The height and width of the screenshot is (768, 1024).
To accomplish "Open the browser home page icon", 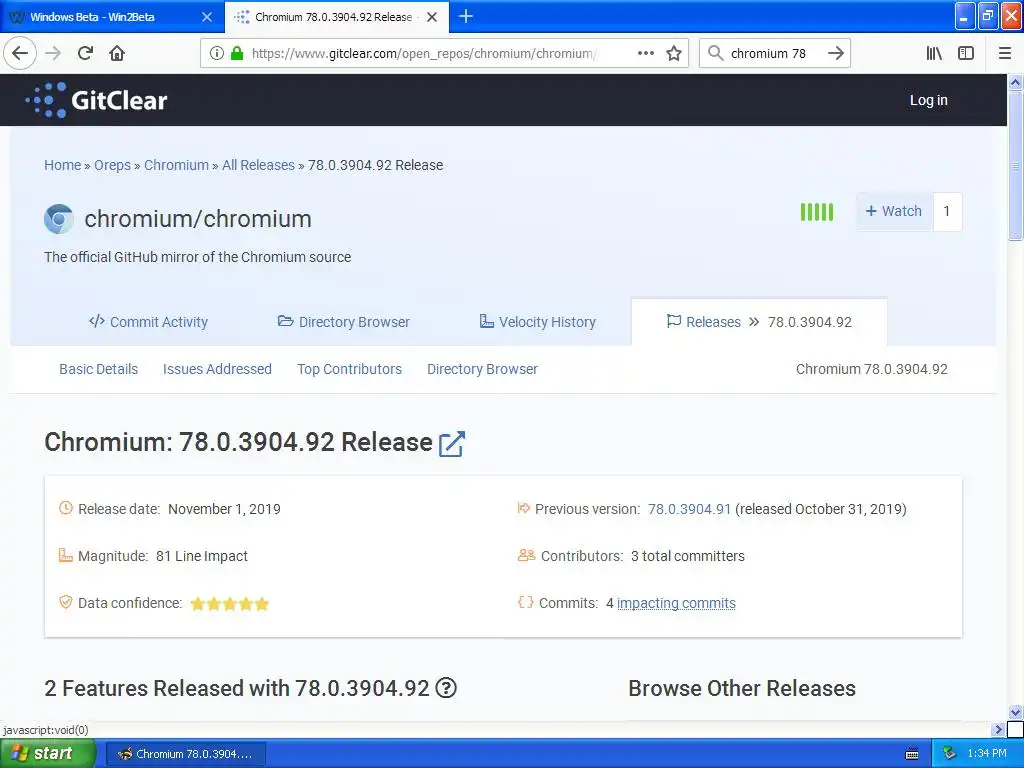I will (117, 53).
